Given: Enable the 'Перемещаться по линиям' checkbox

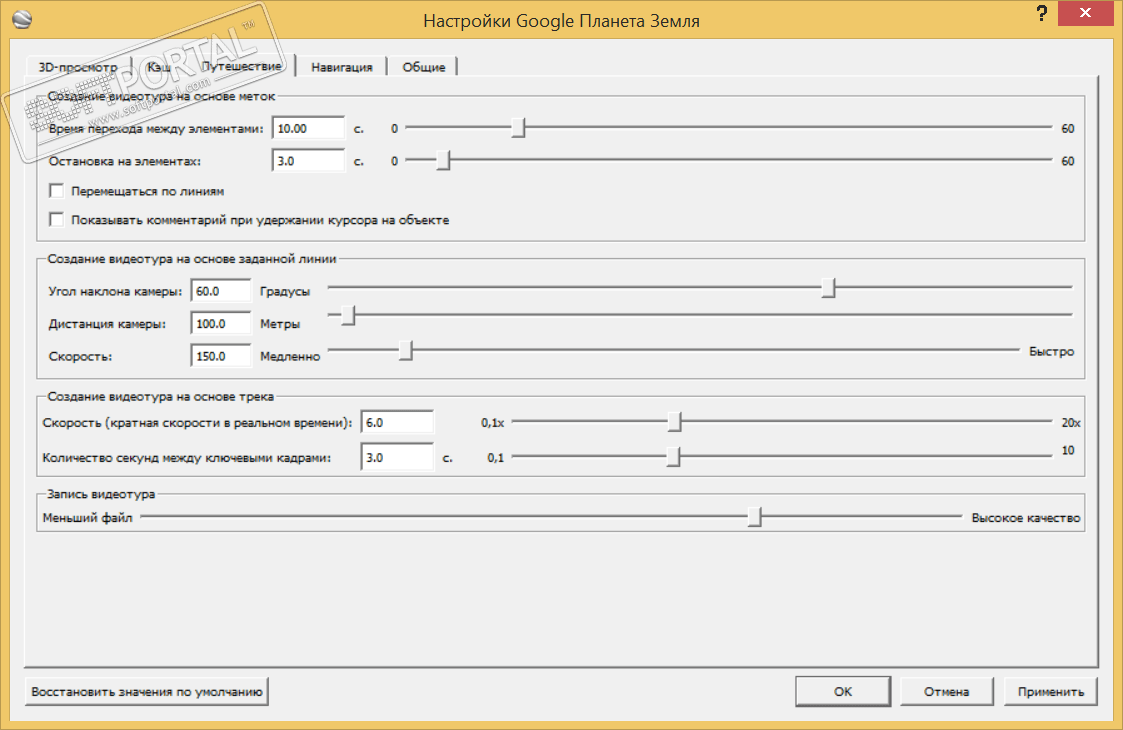Looking at the screenshot, I should (x=57, y=191).
